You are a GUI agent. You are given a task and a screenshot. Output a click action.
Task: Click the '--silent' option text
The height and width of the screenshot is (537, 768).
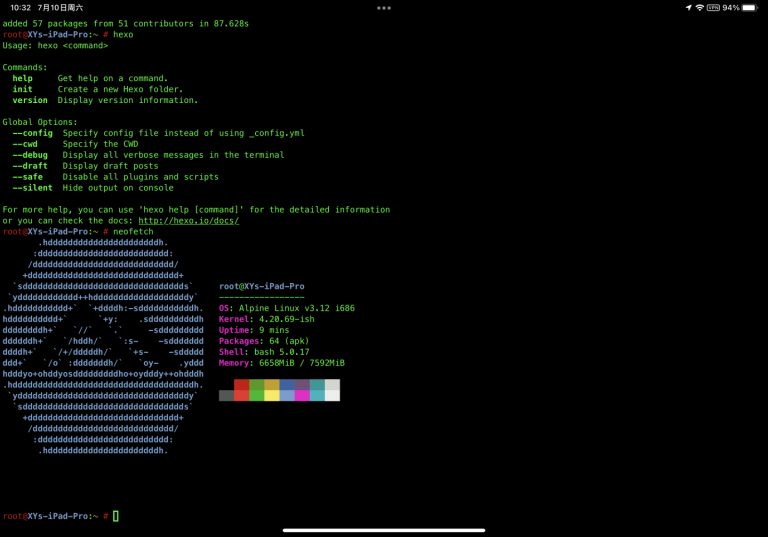pyautogui.click(x=32, y=187)
